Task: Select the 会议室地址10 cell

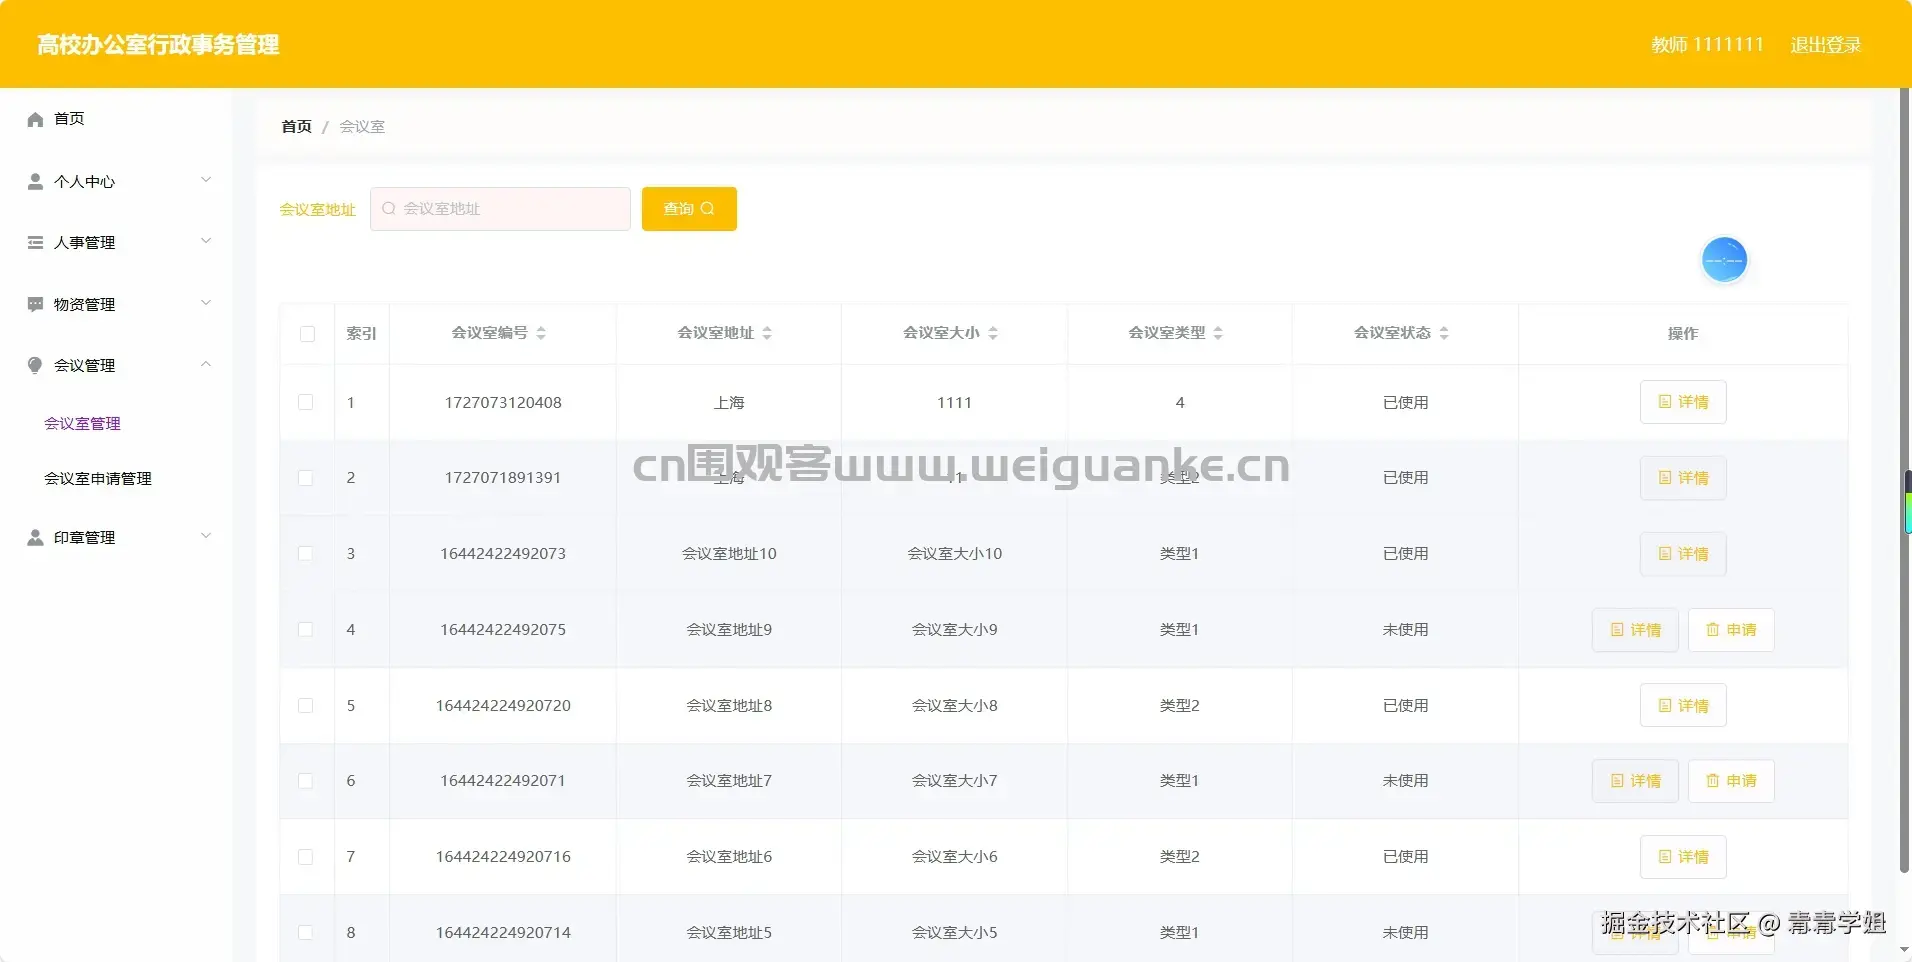Action: (729, 554)
